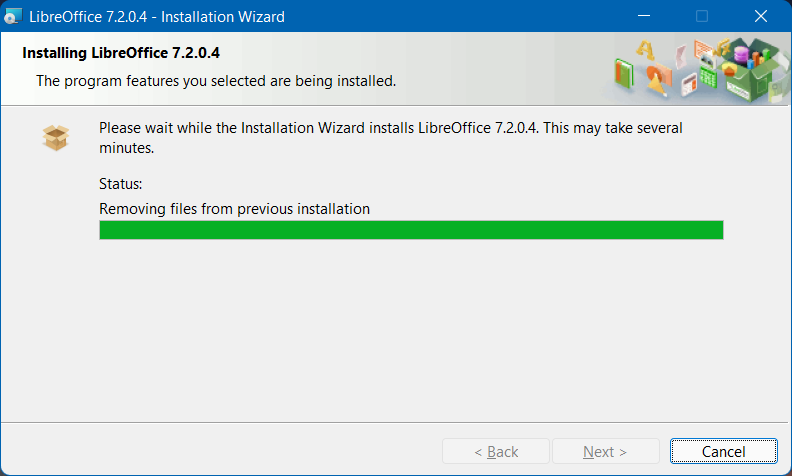This screenshot has width=792, height=476.
Task: Click the 'Installing LibreOffice 7.2.0.4' heading
Action: tap(121, 53)
